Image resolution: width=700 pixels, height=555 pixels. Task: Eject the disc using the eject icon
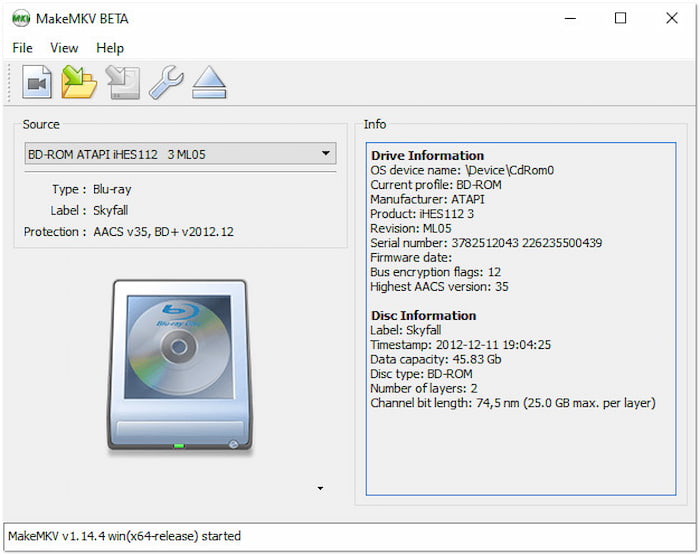(x=210, y=83)
